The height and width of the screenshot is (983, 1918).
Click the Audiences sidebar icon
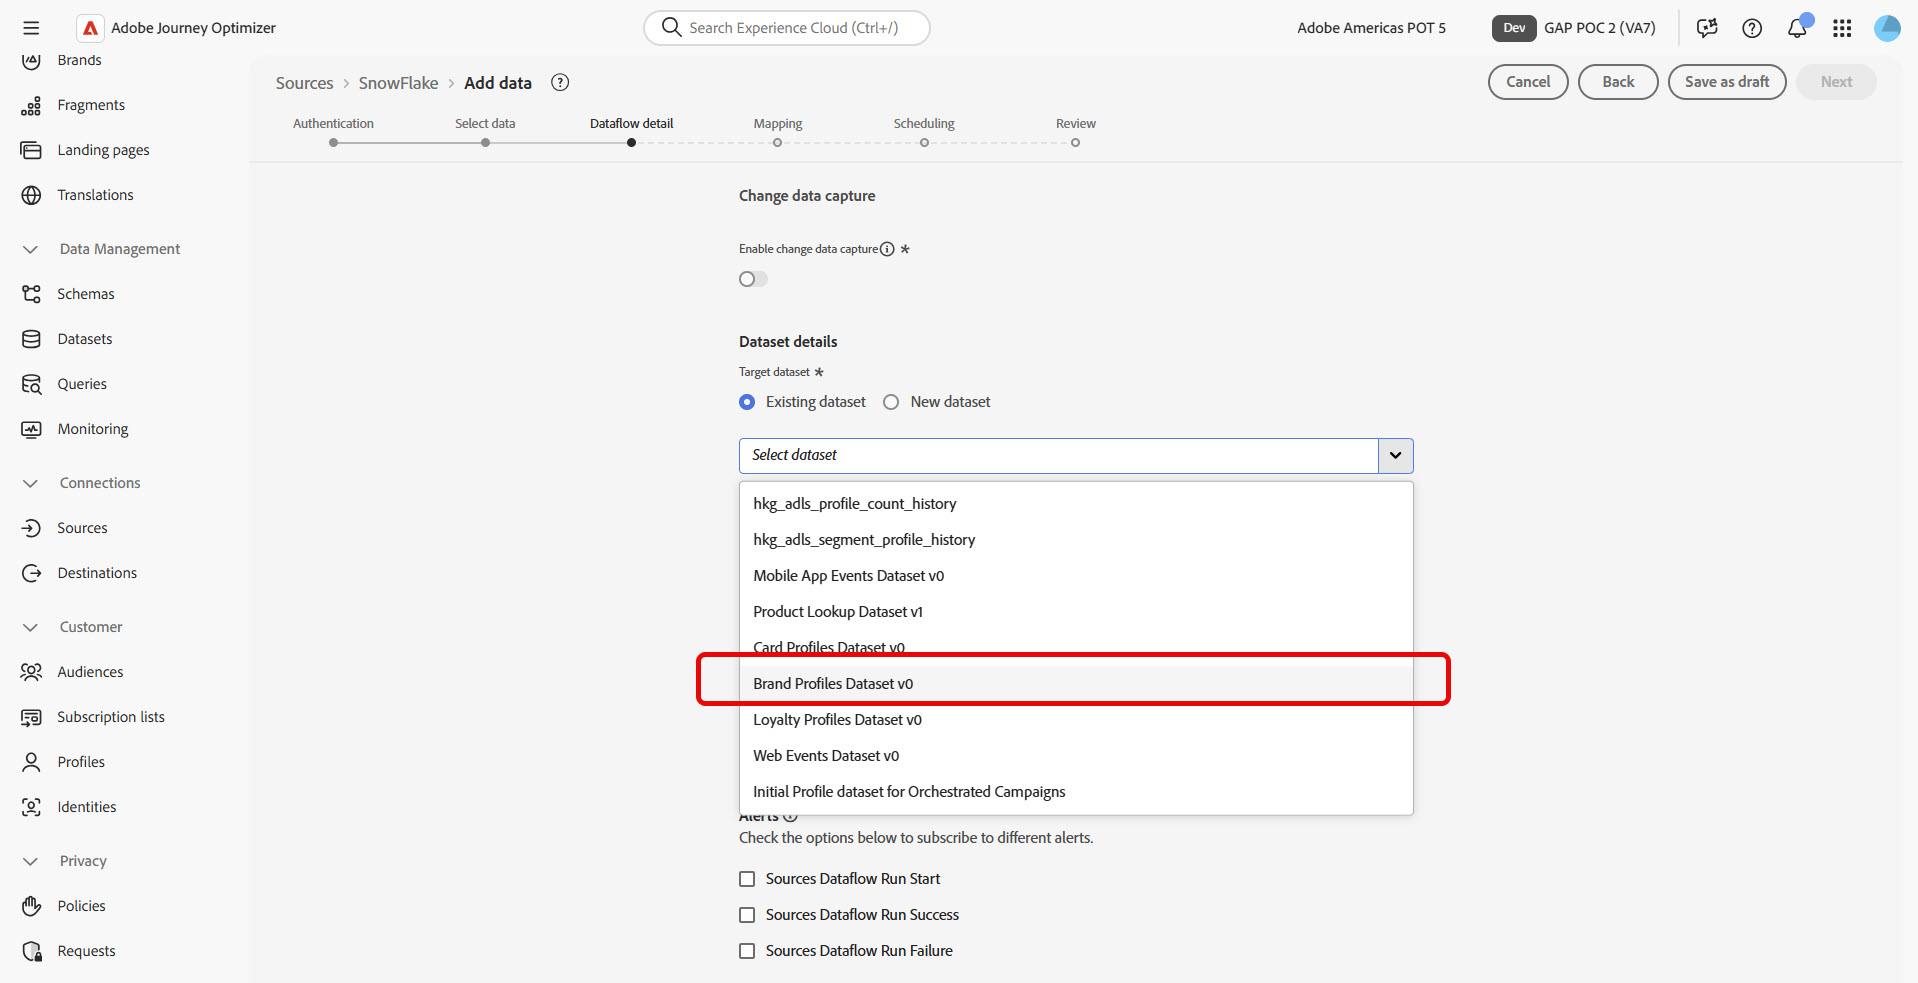point(31,672)
